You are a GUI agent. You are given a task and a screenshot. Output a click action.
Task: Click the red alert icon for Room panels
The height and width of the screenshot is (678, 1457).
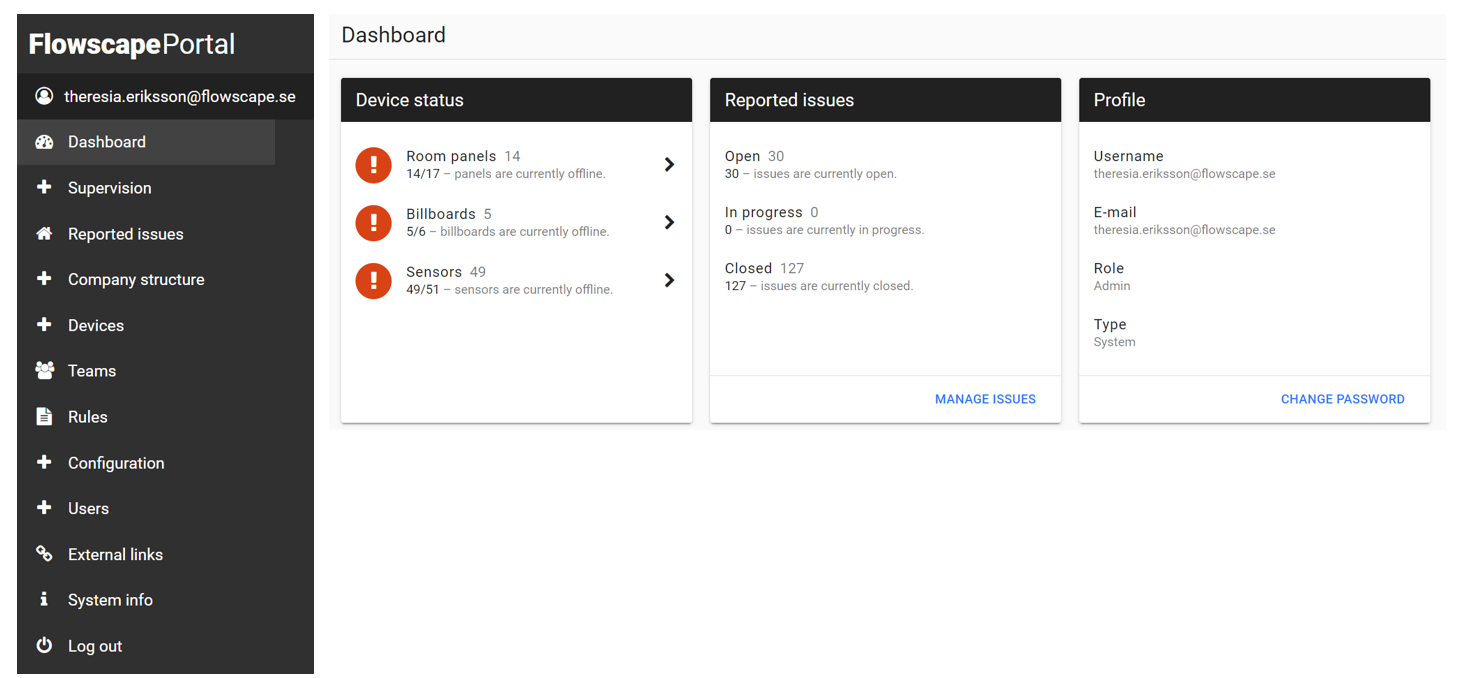coord(373,165)
